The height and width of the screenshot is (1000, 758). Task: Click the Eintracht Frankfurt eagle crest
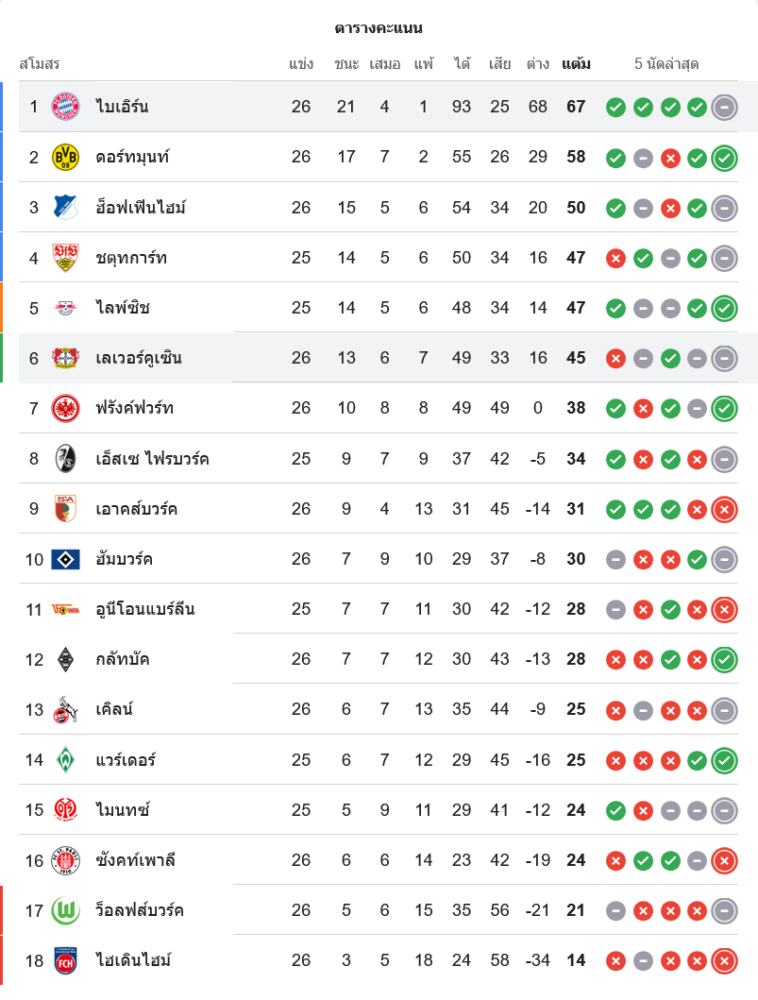[x=66, y=408]
